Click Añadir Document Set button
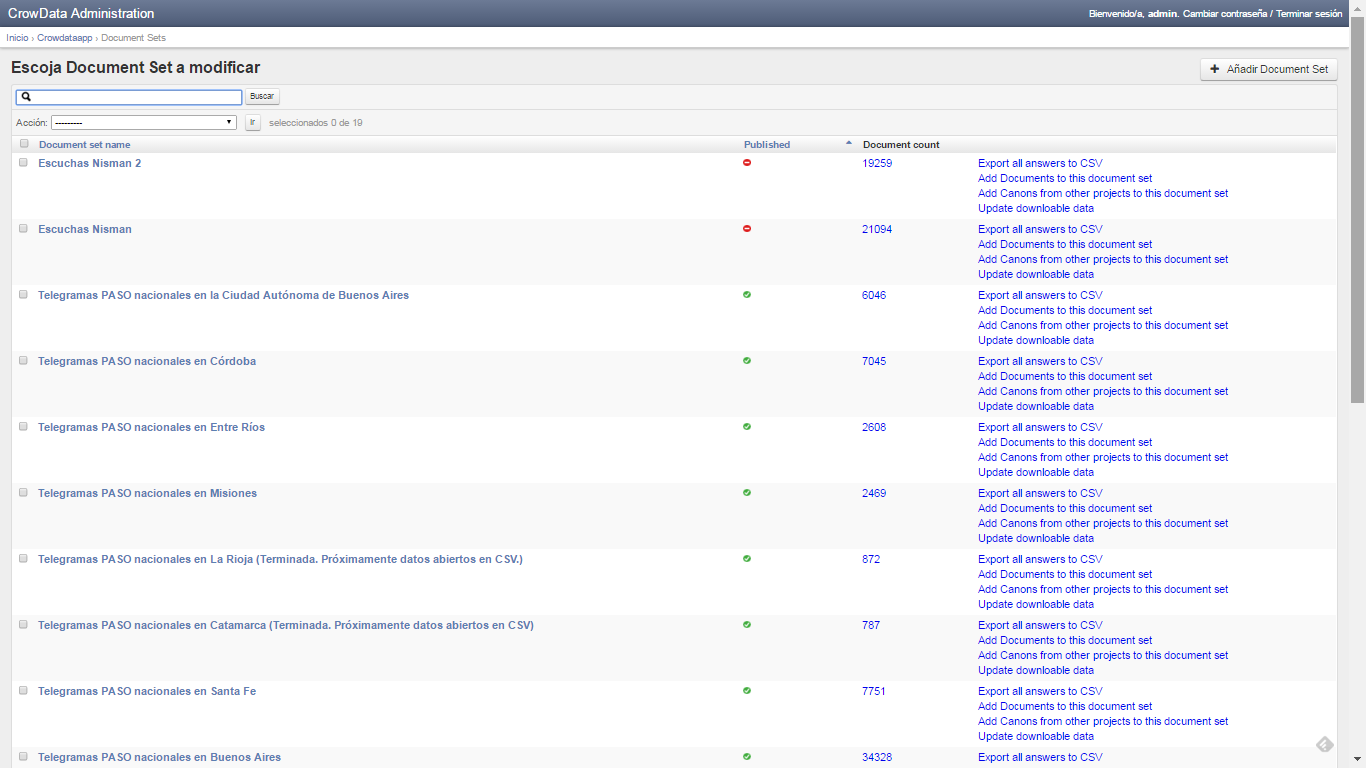Image resolution: width=1366 pixels, height=768 pixels. pyautogui.click(x=1269, y=69)
